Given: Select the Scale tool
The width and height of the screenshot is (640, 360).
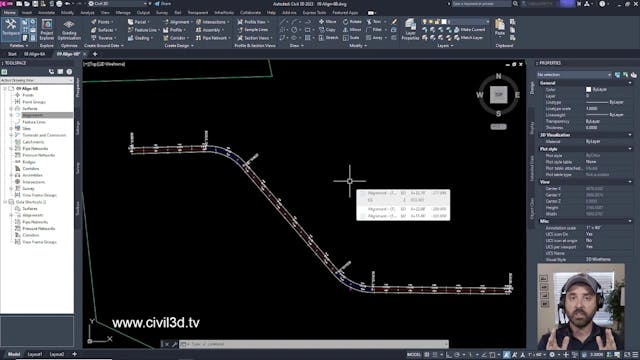Looking at the screenshot, I should tap(351, 38).
